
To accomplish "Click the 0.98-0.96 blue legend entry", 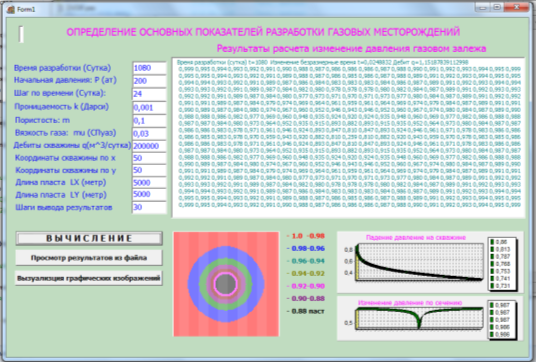I will point(306,249).
